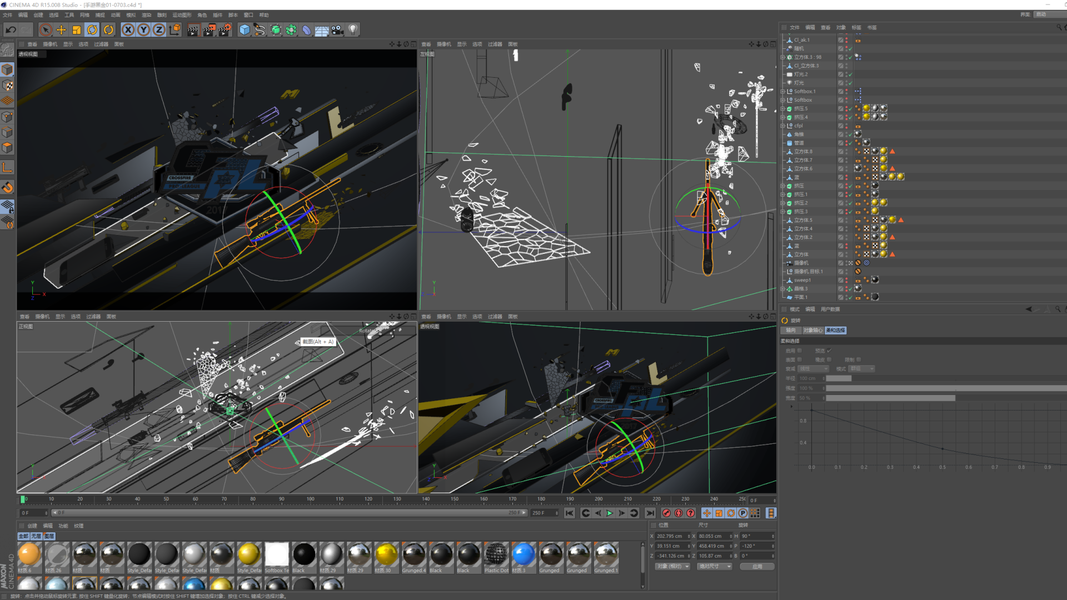Adjust the 宽度 width slider
This screenshot has width=1067, height=600.
click(x=946, y=398)
